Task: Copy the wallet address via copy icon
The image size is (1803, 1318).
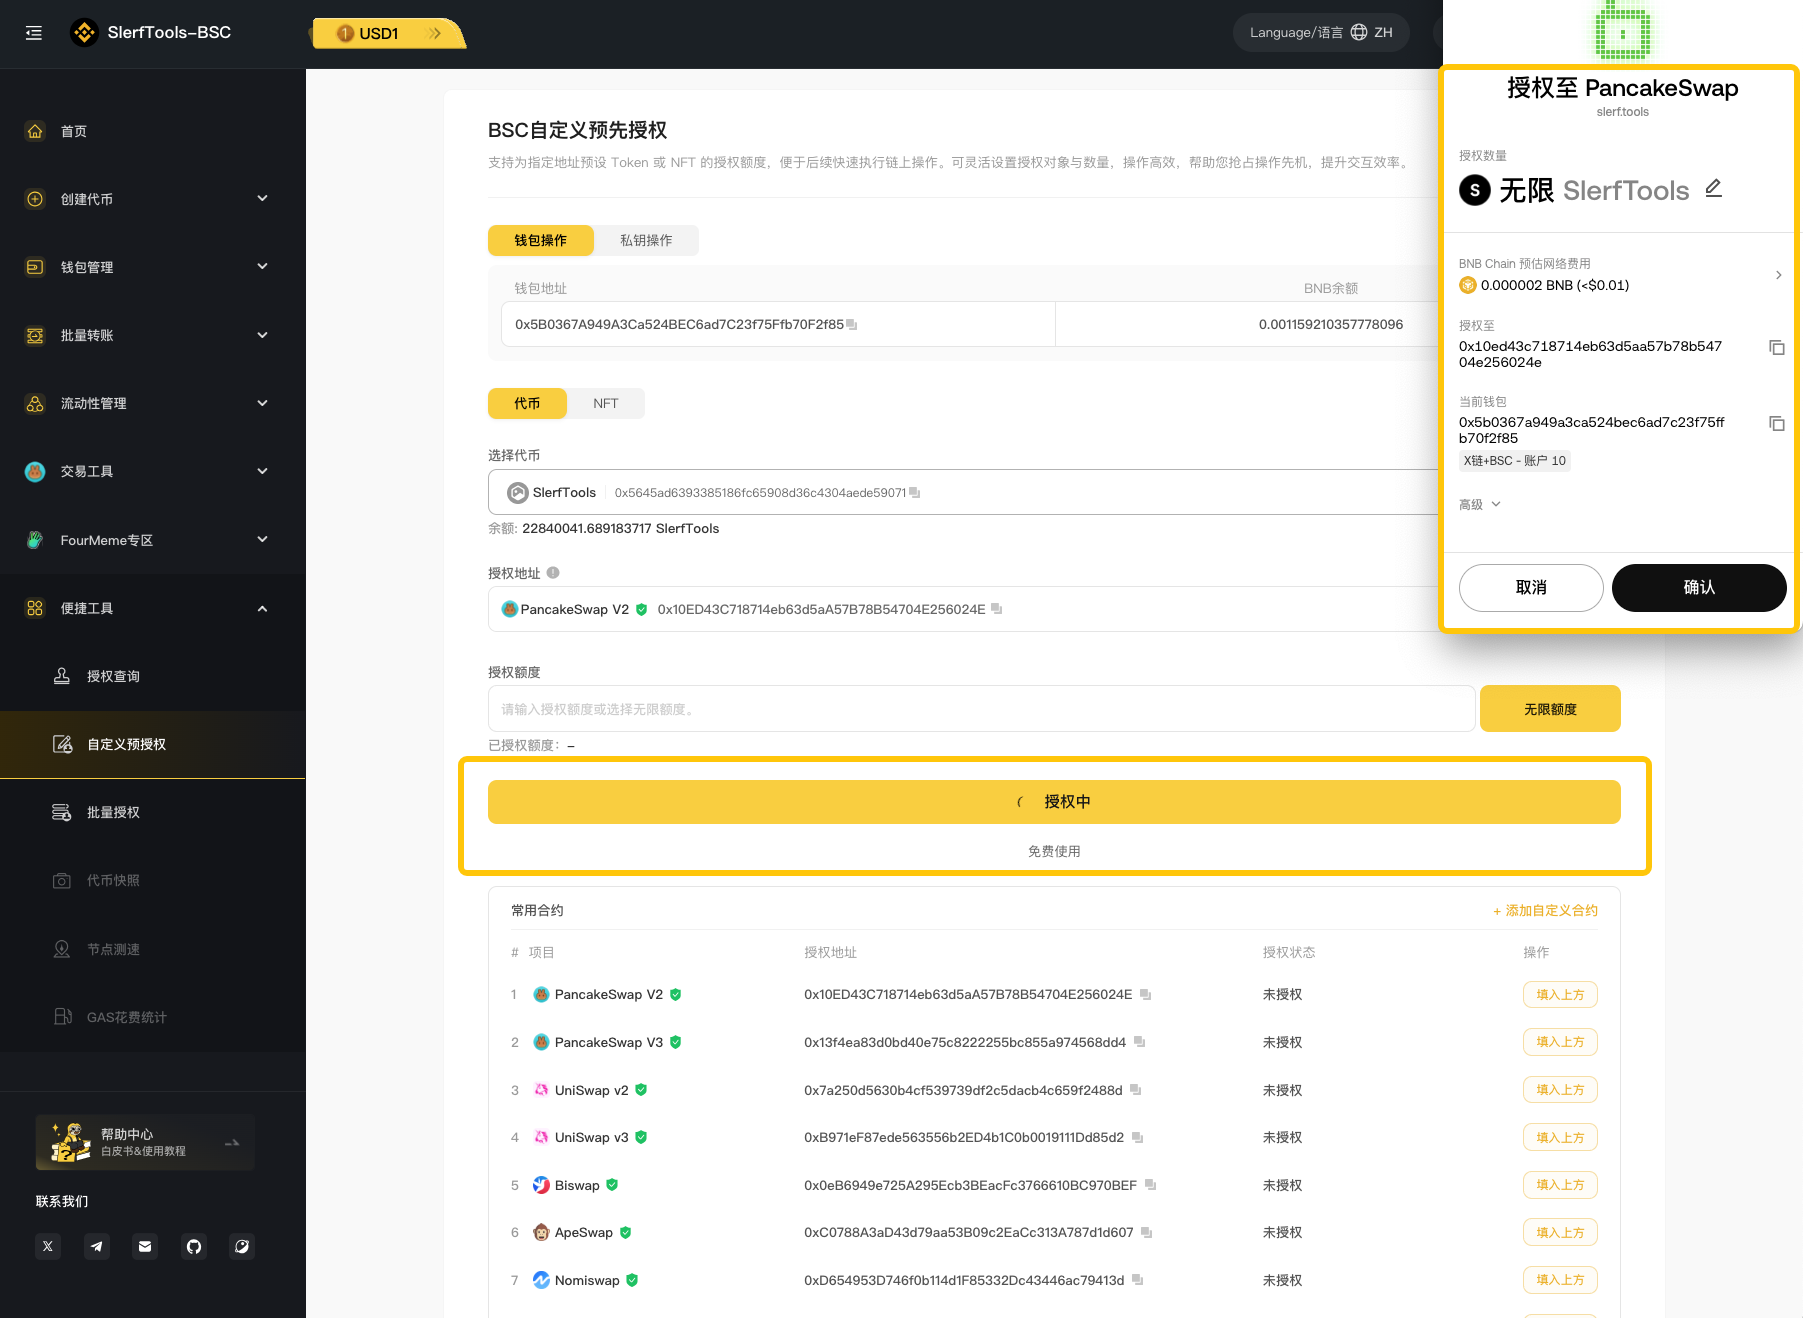Action: pos(852,325)
